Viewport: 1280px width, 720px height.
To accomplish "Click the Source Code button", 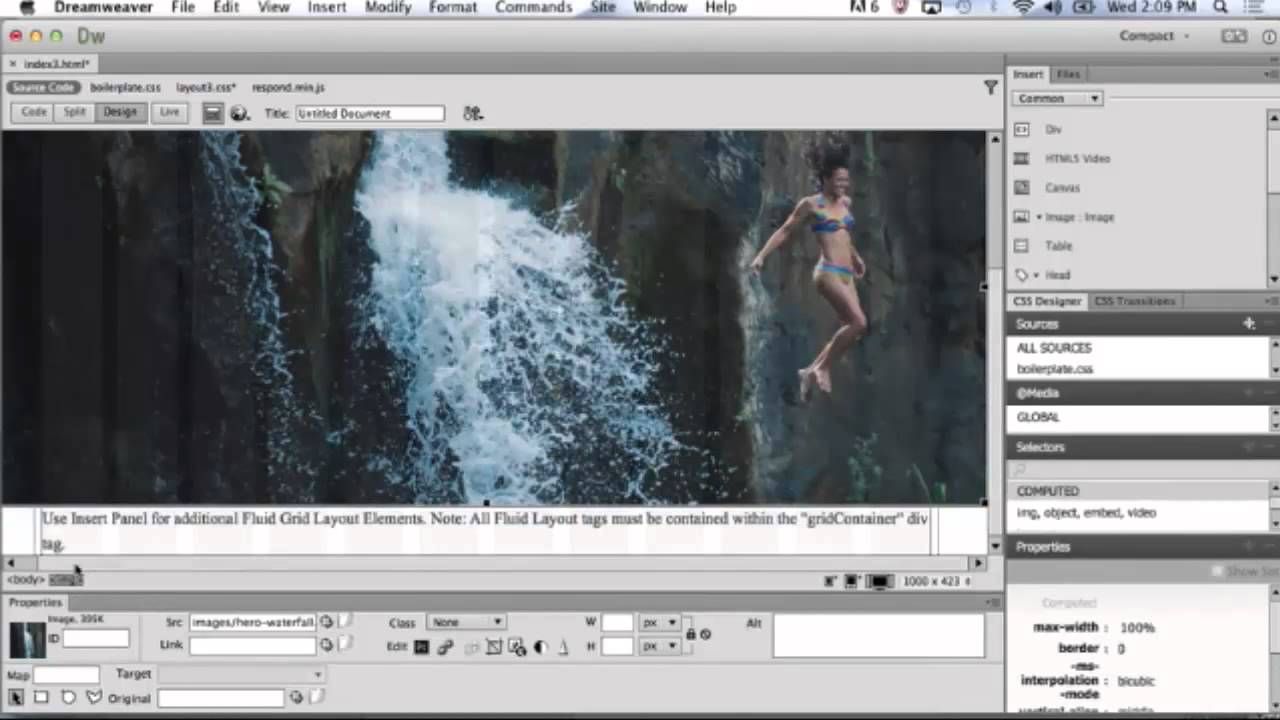I will (x=43, y=88).
